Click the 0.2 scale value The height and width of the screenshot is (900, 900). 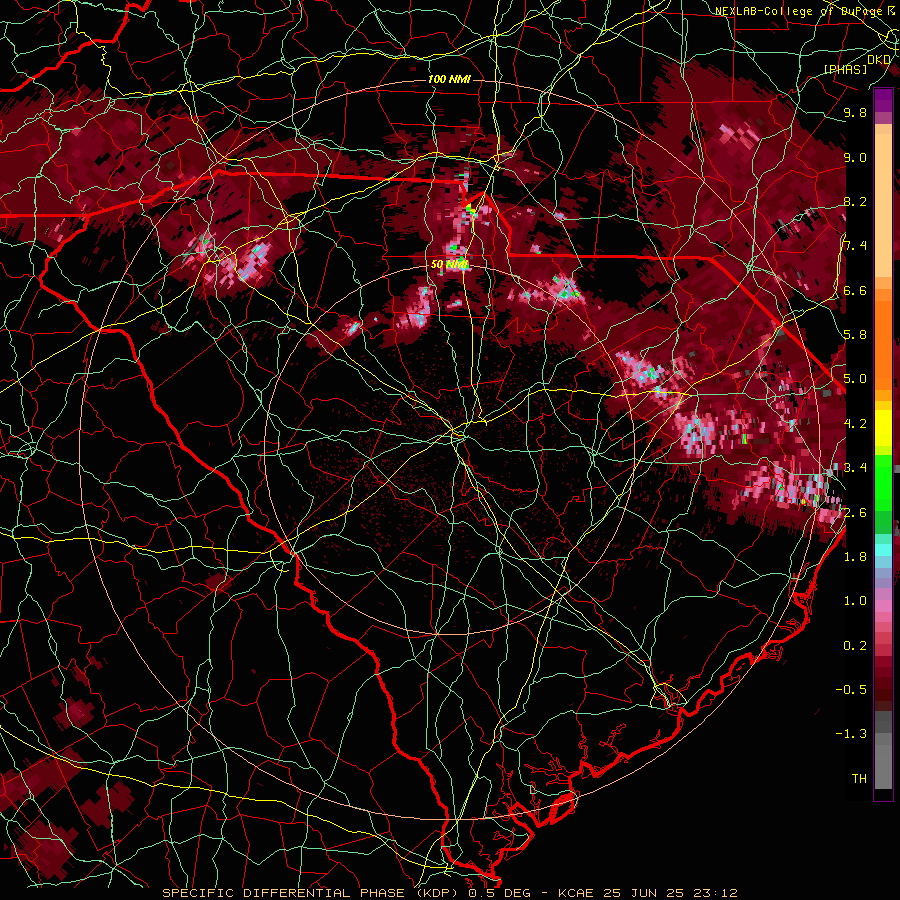pos(855,646)
